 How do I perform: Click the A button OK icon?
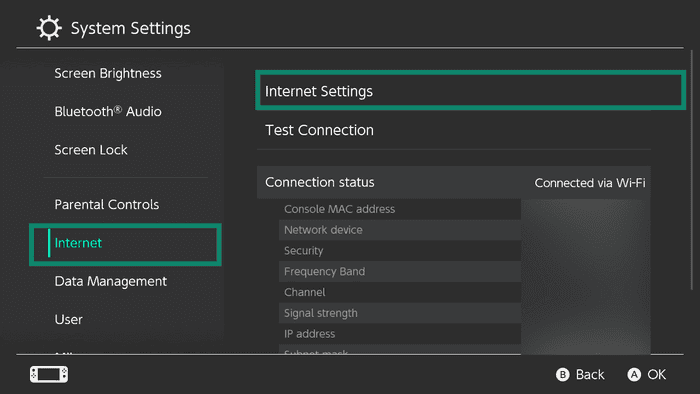click(634, 374)
